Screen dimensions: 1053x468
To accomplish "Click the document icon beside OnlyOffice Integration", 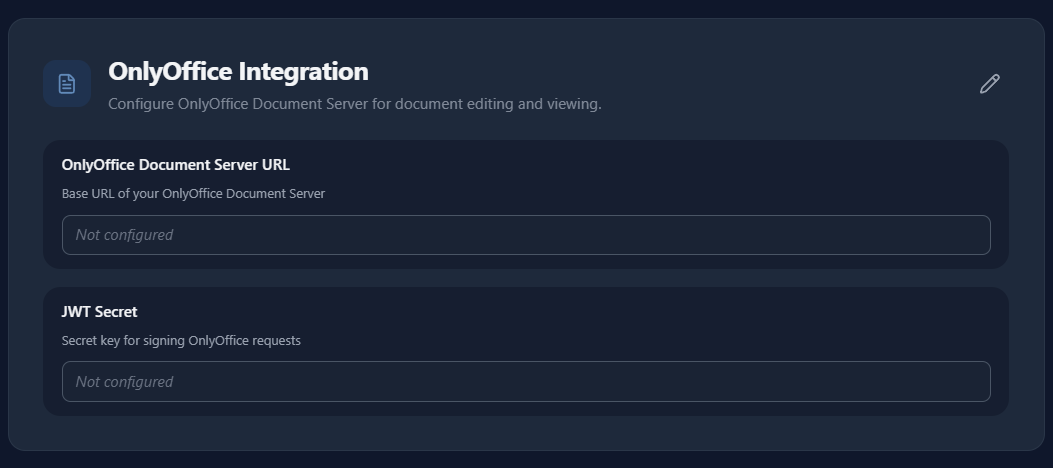I will [x=67, y=84].
